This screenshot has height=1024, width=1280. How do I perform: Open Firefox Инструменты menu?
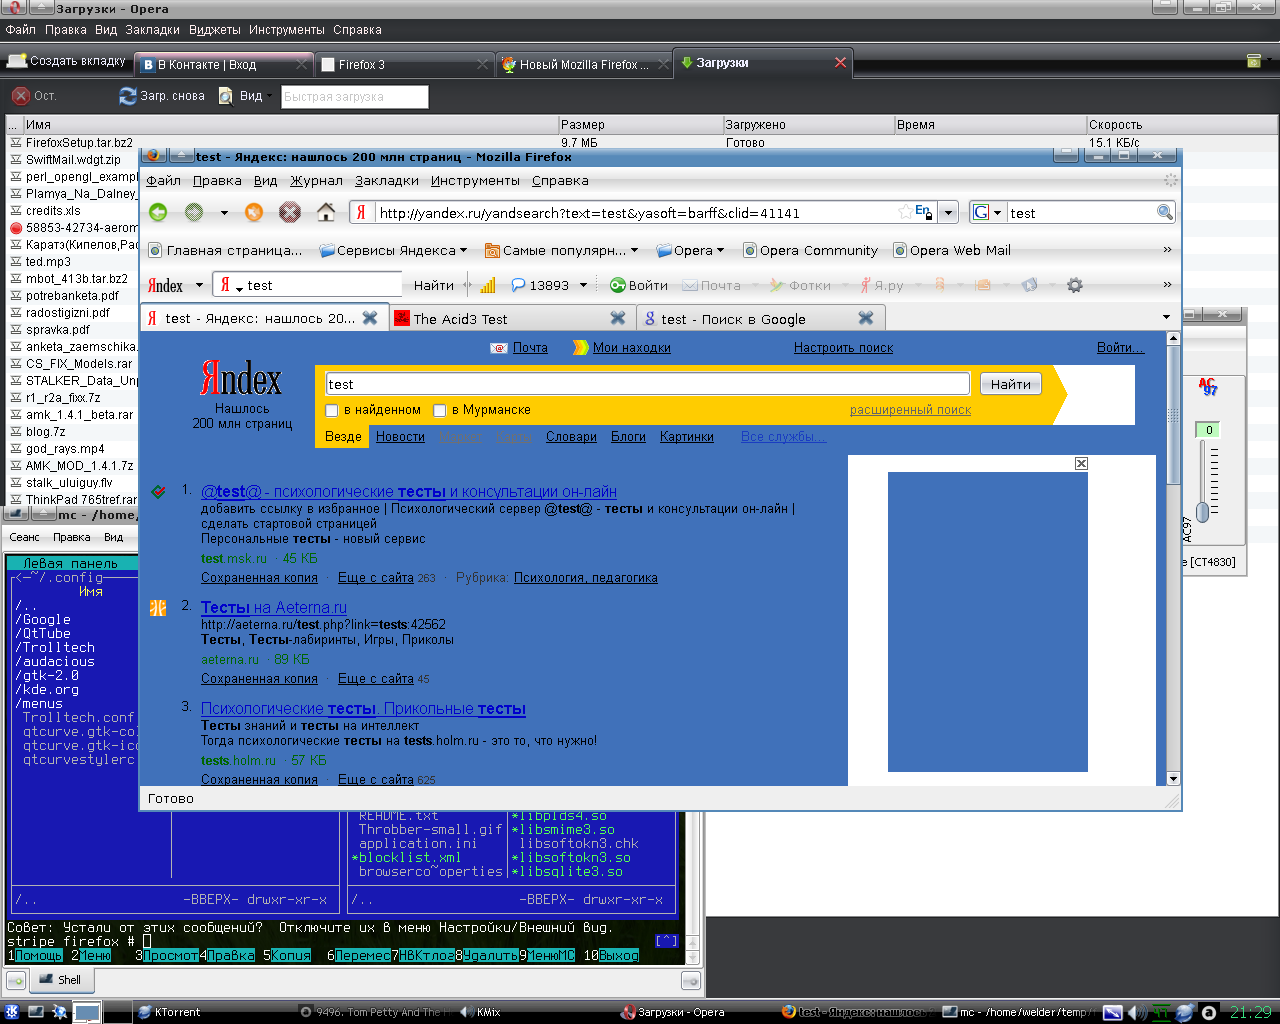(x=475, y=181)
